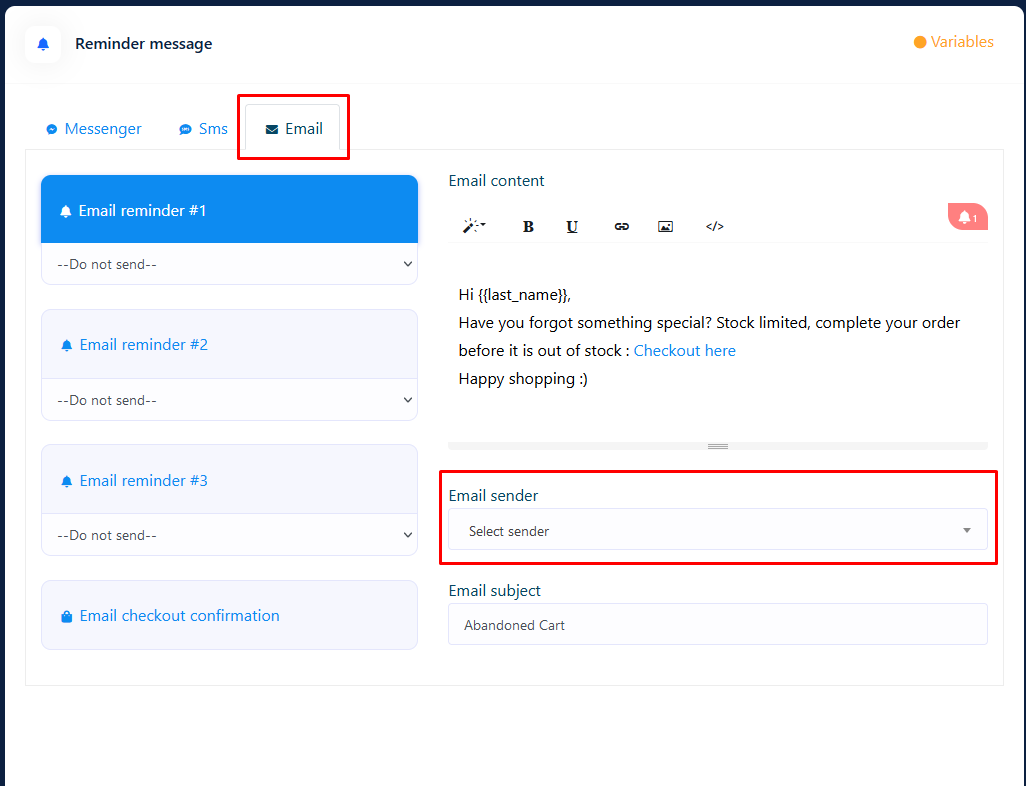Click the red bell notification badge
The height and width of the screenshot is (786, 1026).
point(967,217)
